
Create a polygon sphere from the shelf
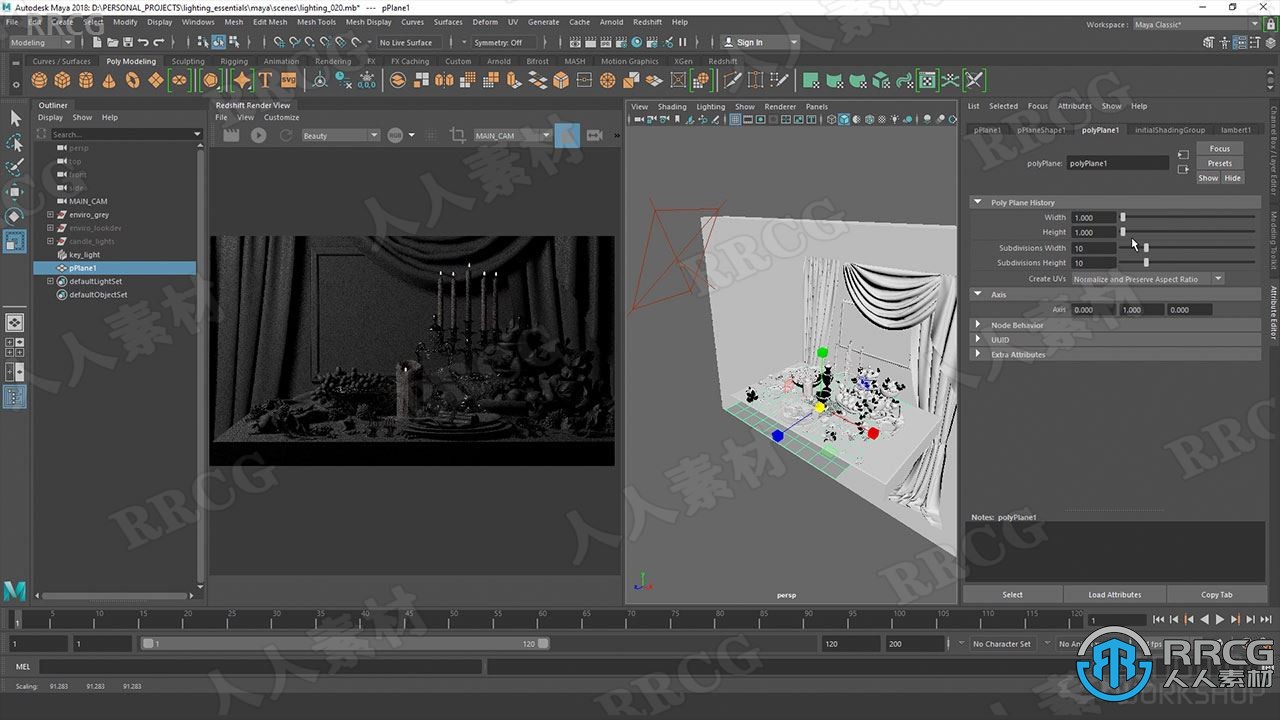click(39, 81)
